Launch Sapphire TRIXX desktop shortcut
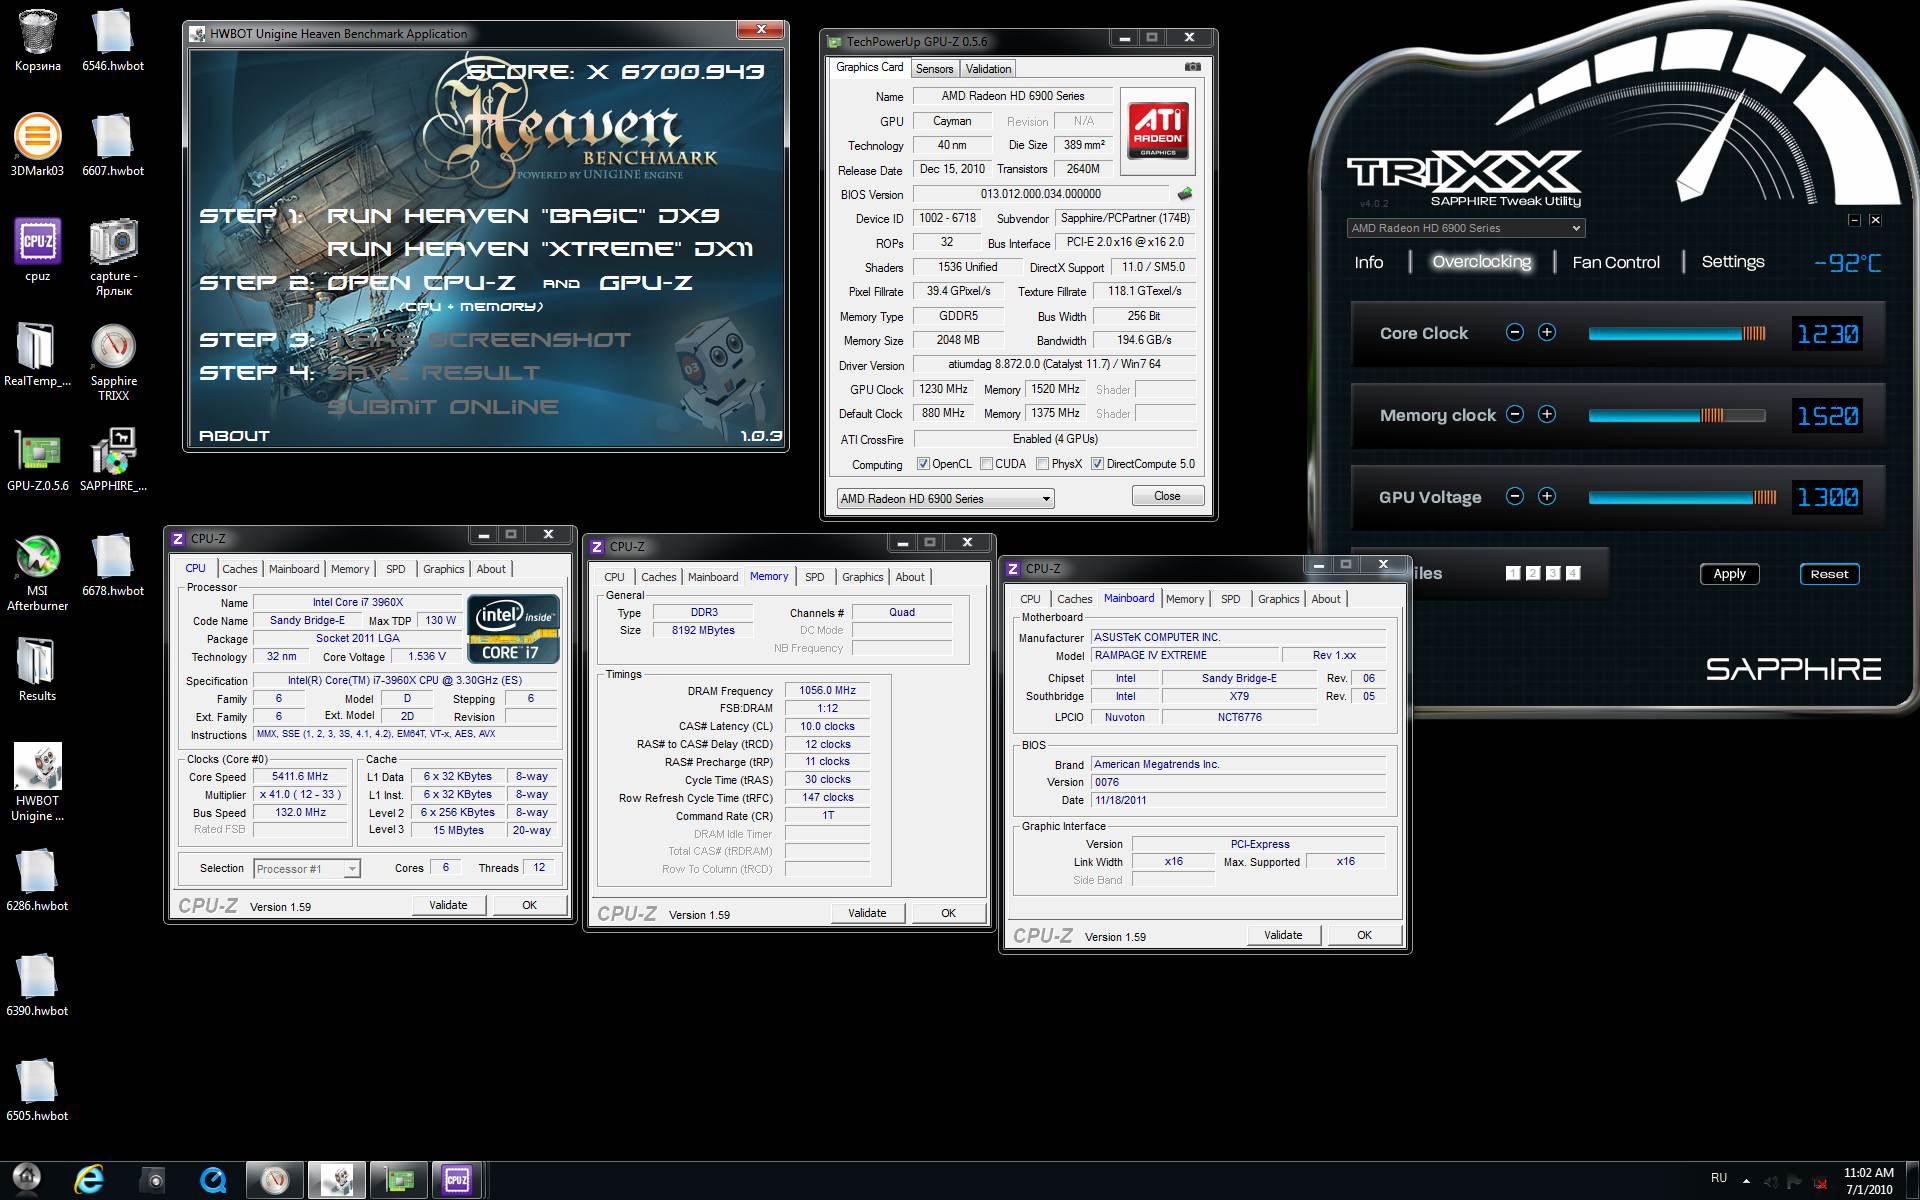The height and width of the screenshot is (1200, 1920). (113, 362)
